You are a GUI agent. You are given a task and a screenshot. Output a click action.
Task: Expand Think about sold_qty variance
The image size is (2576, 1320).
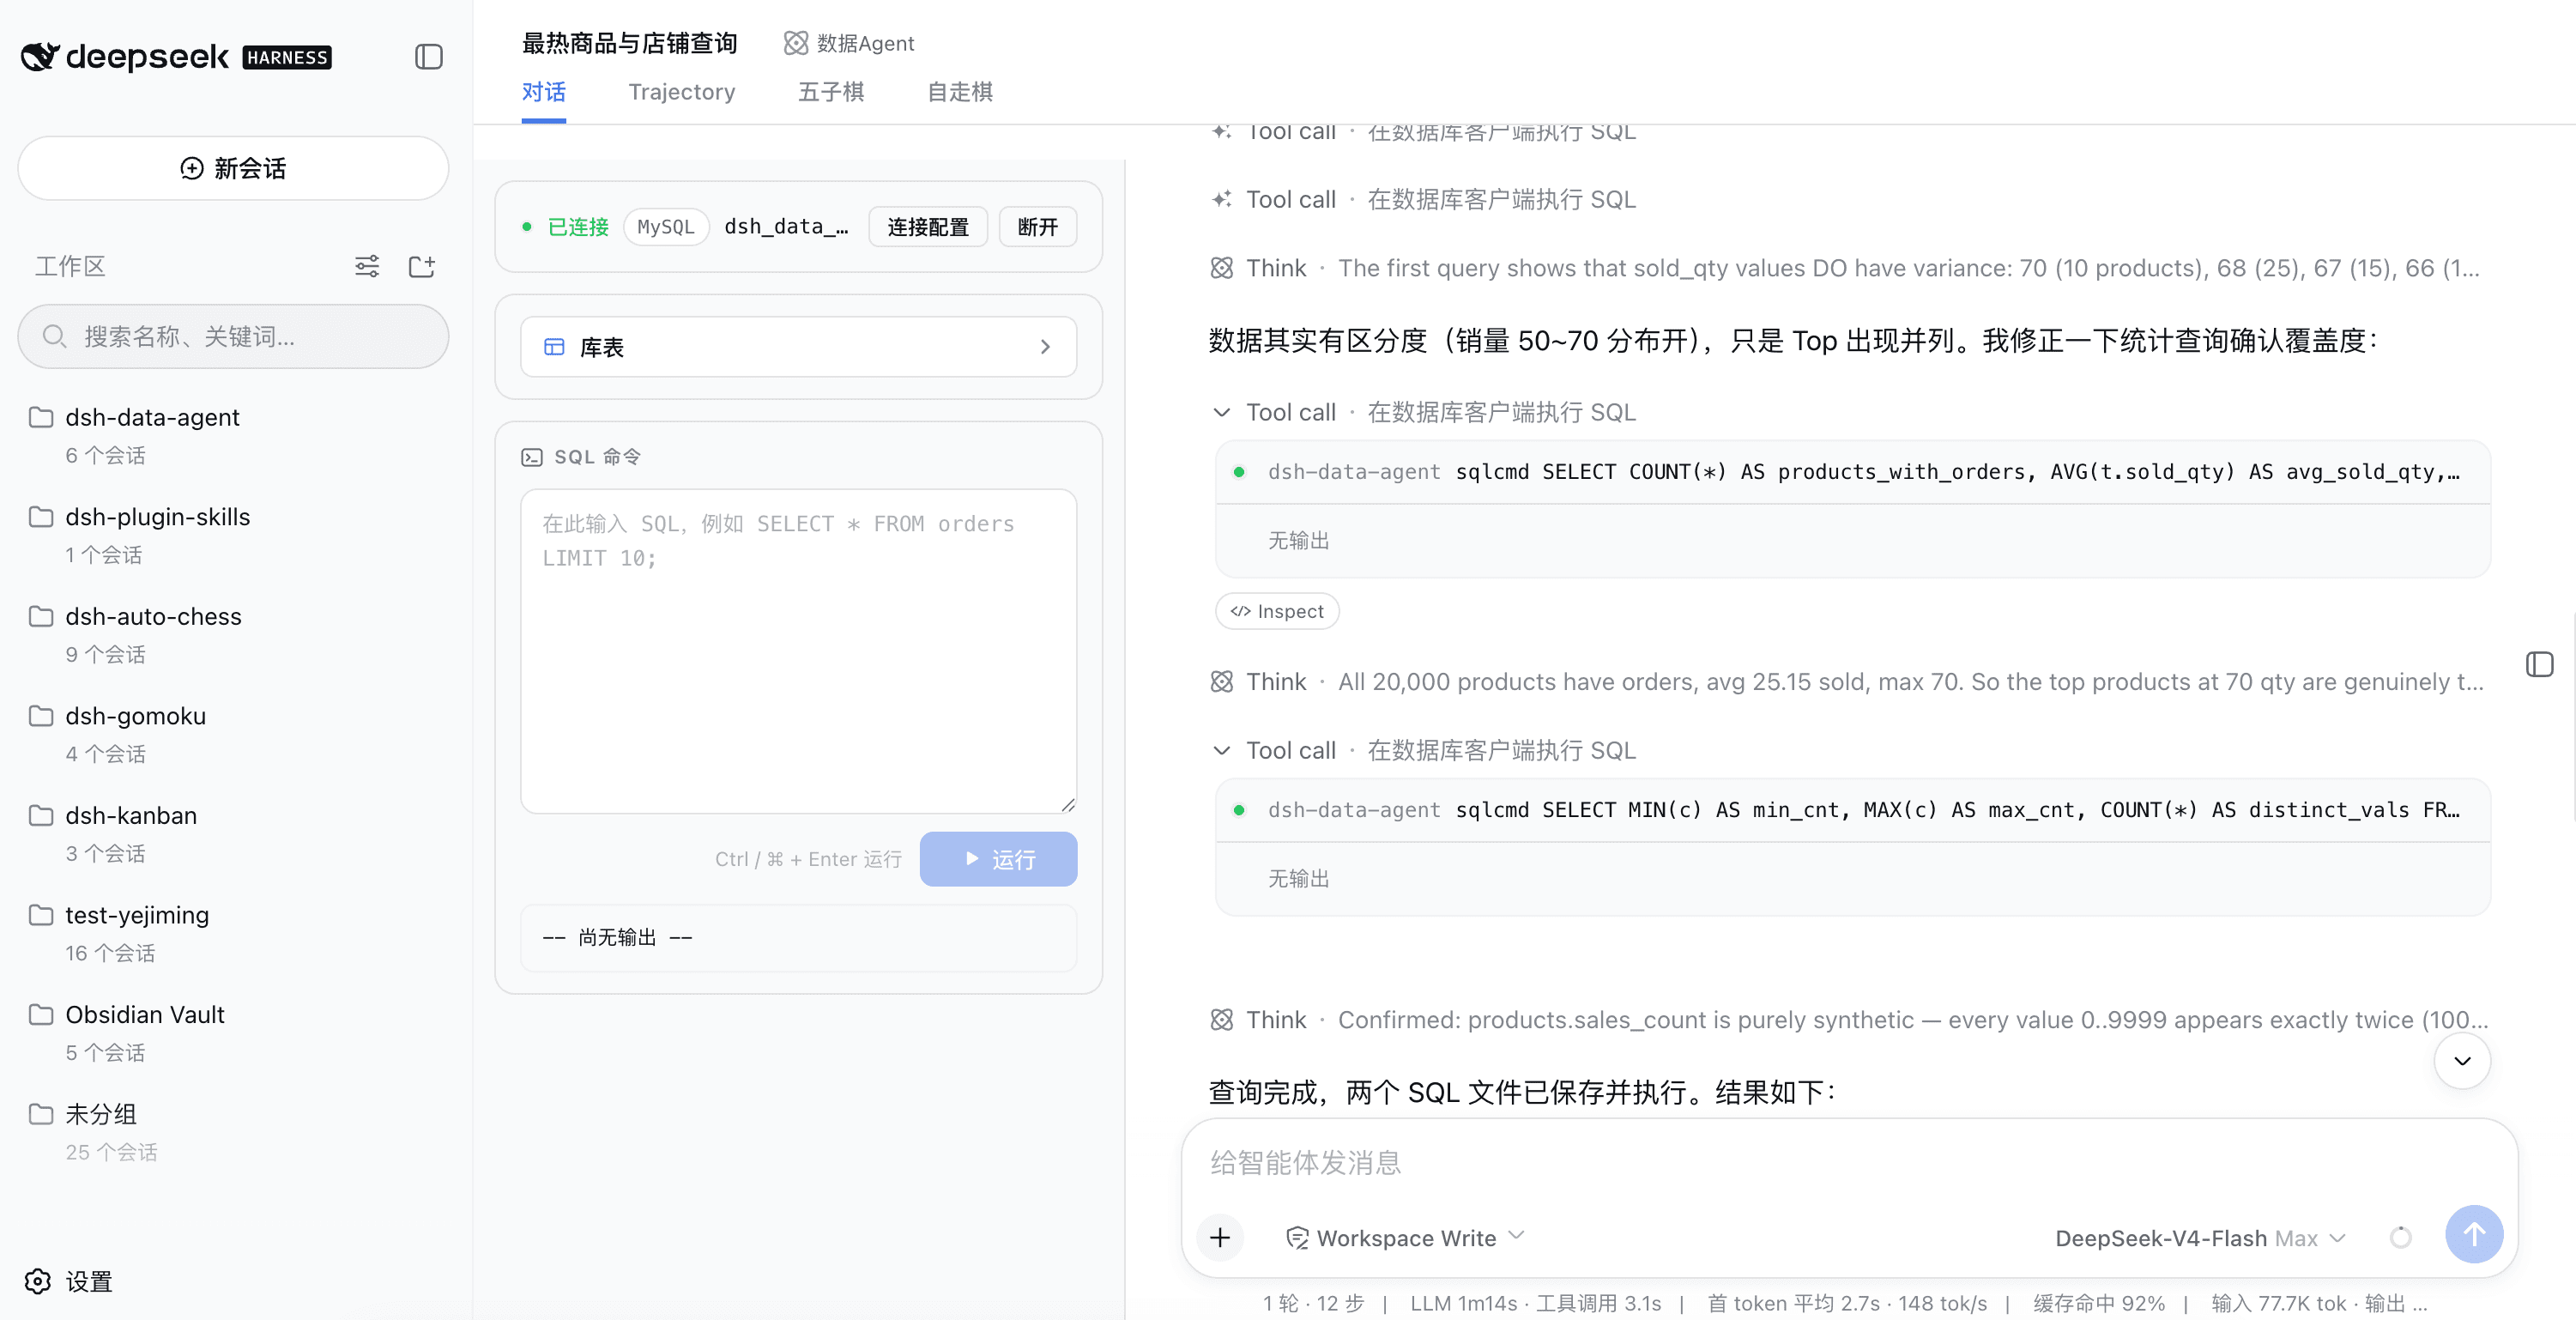(x=1846, y=268)
